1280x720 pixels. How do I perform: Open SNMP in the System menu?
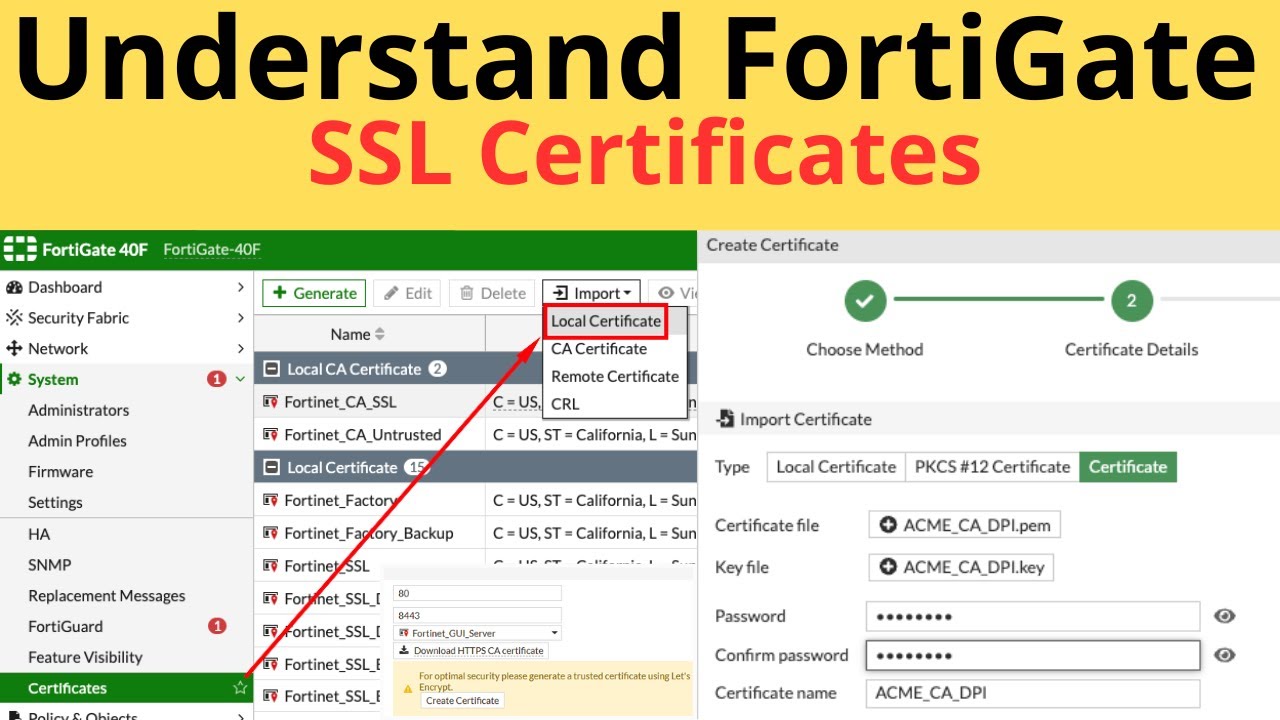tap(50, 565)
